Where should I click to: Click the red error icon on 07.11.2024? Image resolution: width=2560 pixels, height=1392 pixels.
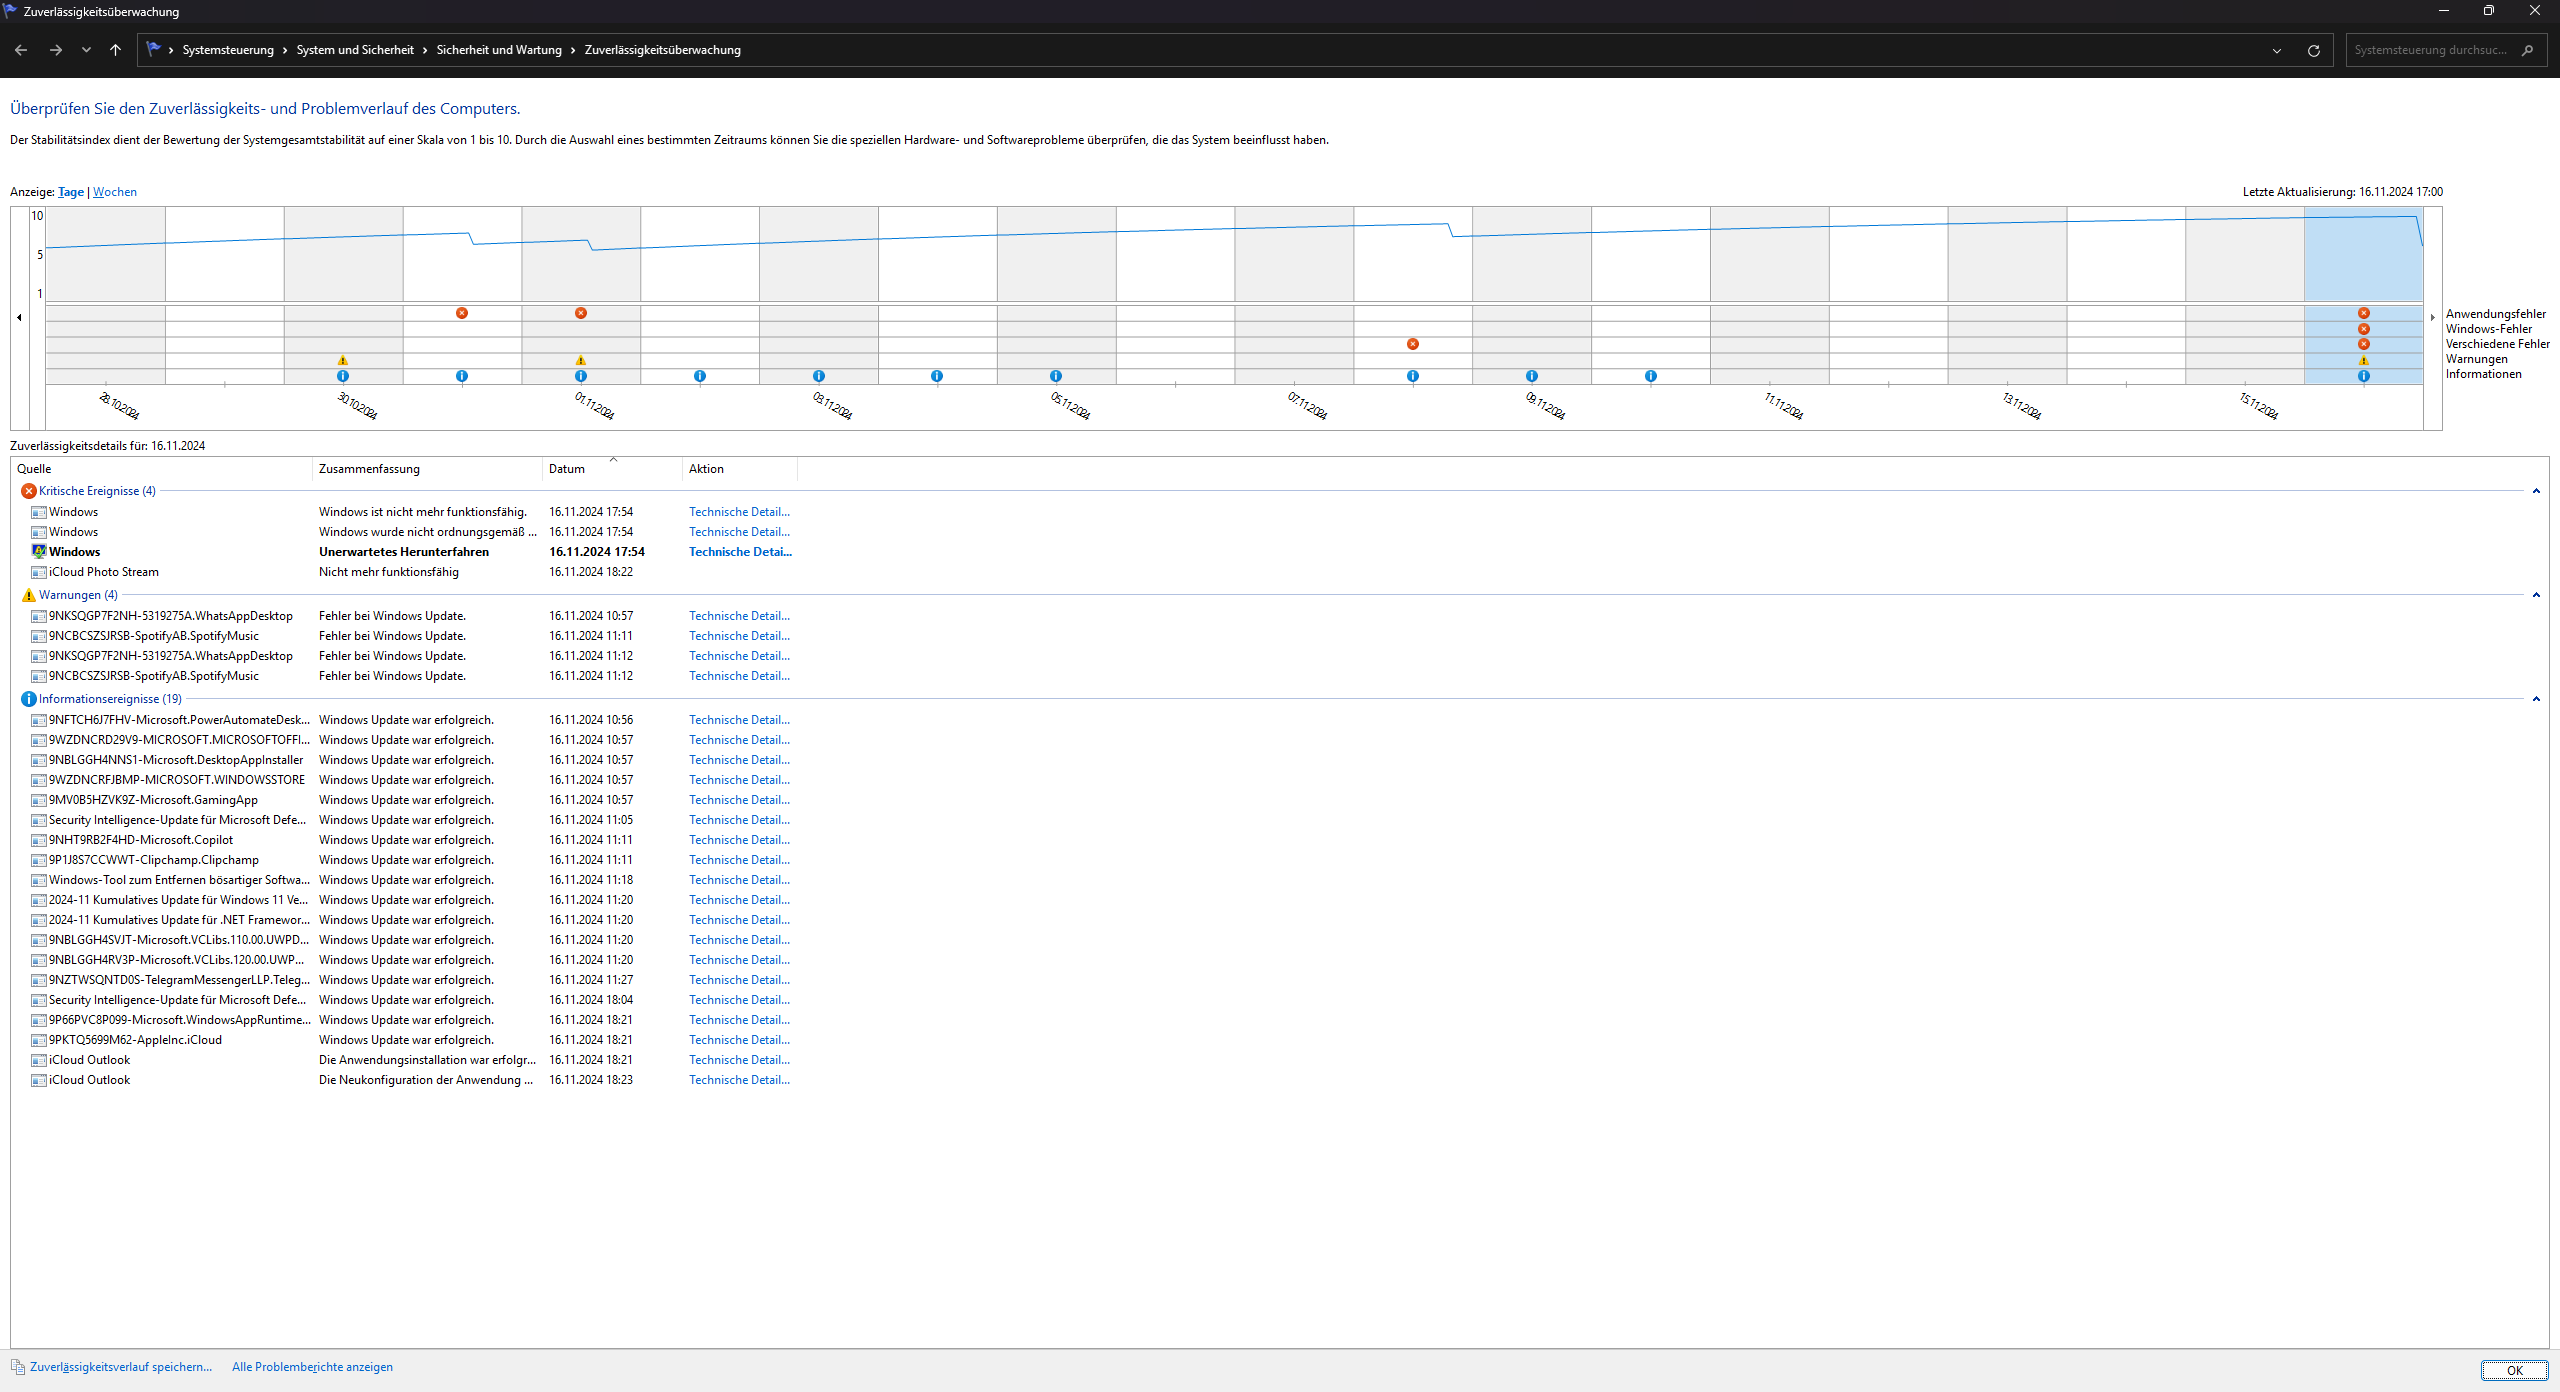click(1412, 344)
